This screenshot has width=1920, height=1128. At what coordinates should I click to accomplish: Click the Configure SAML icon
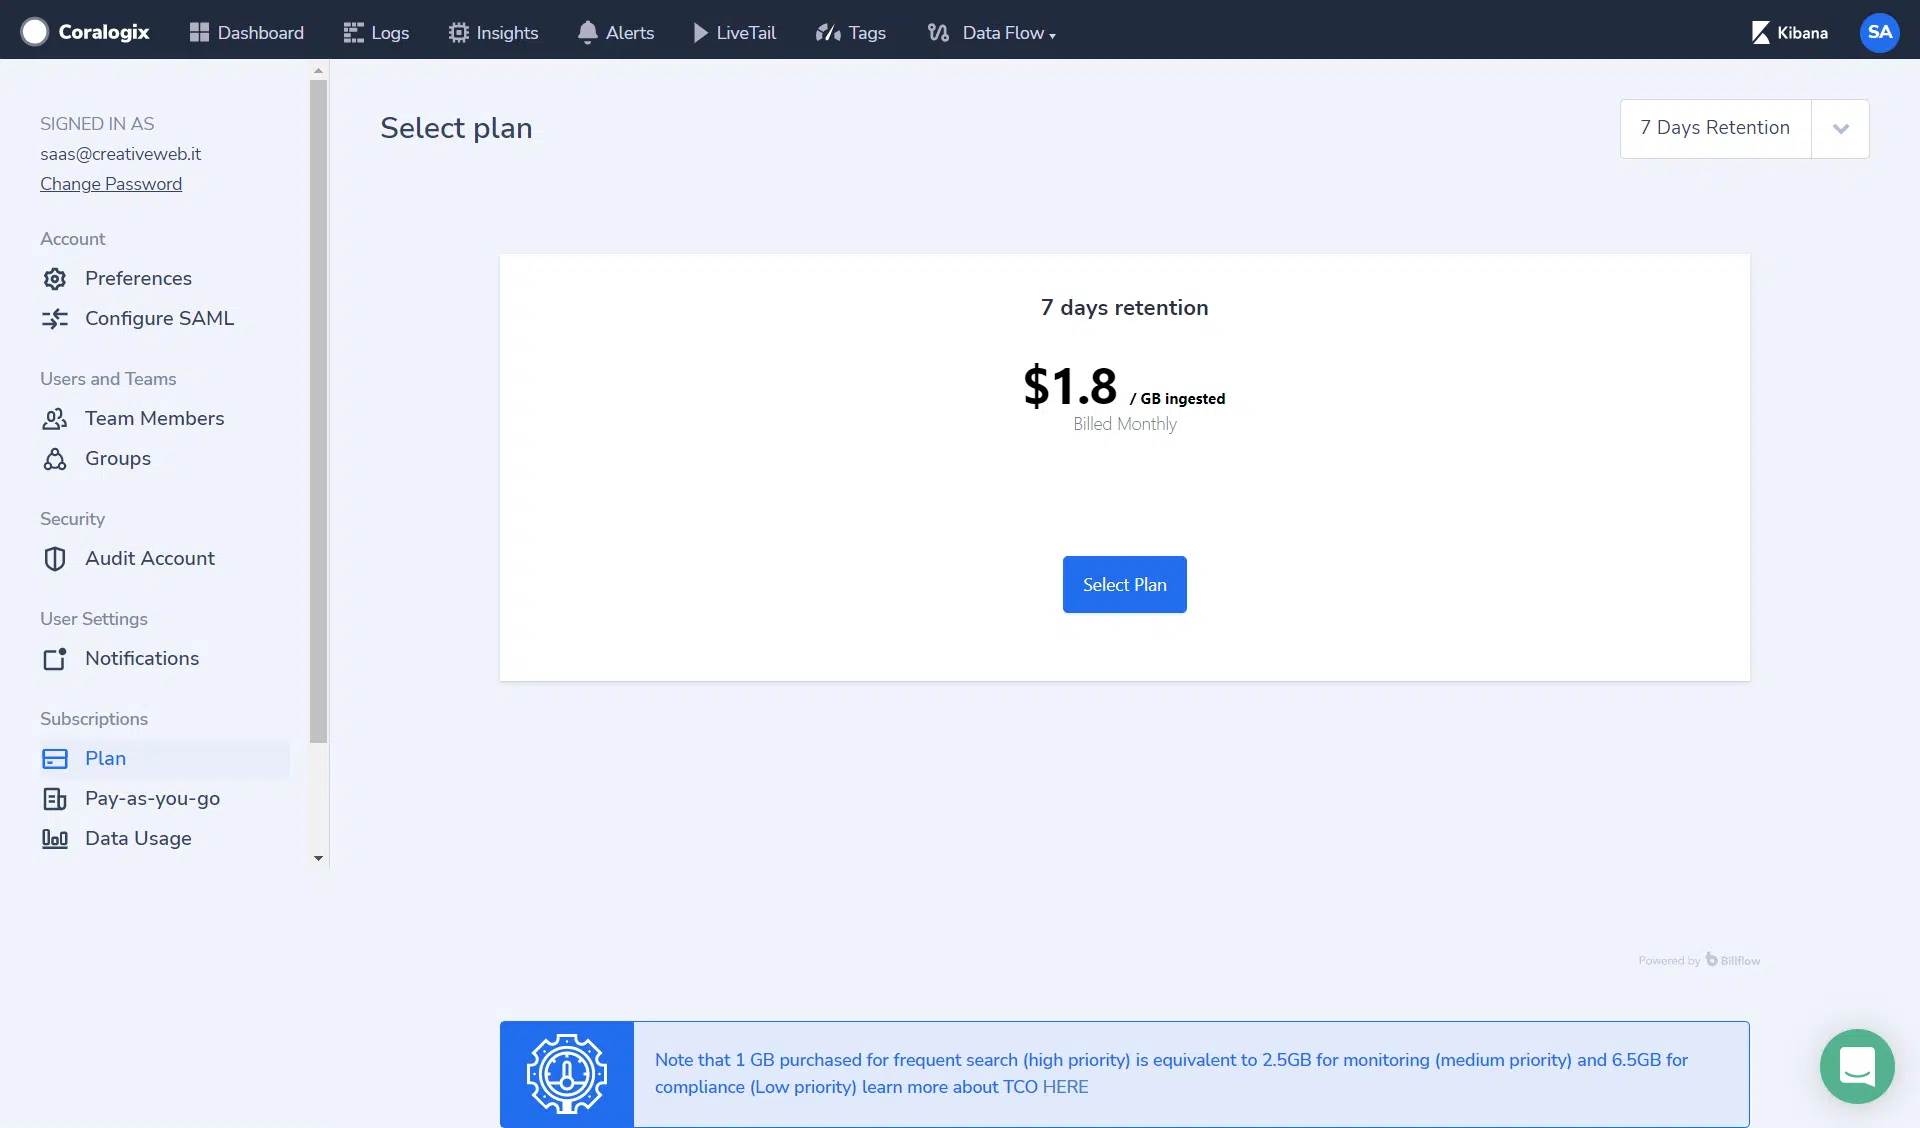[x=55, y=319]
